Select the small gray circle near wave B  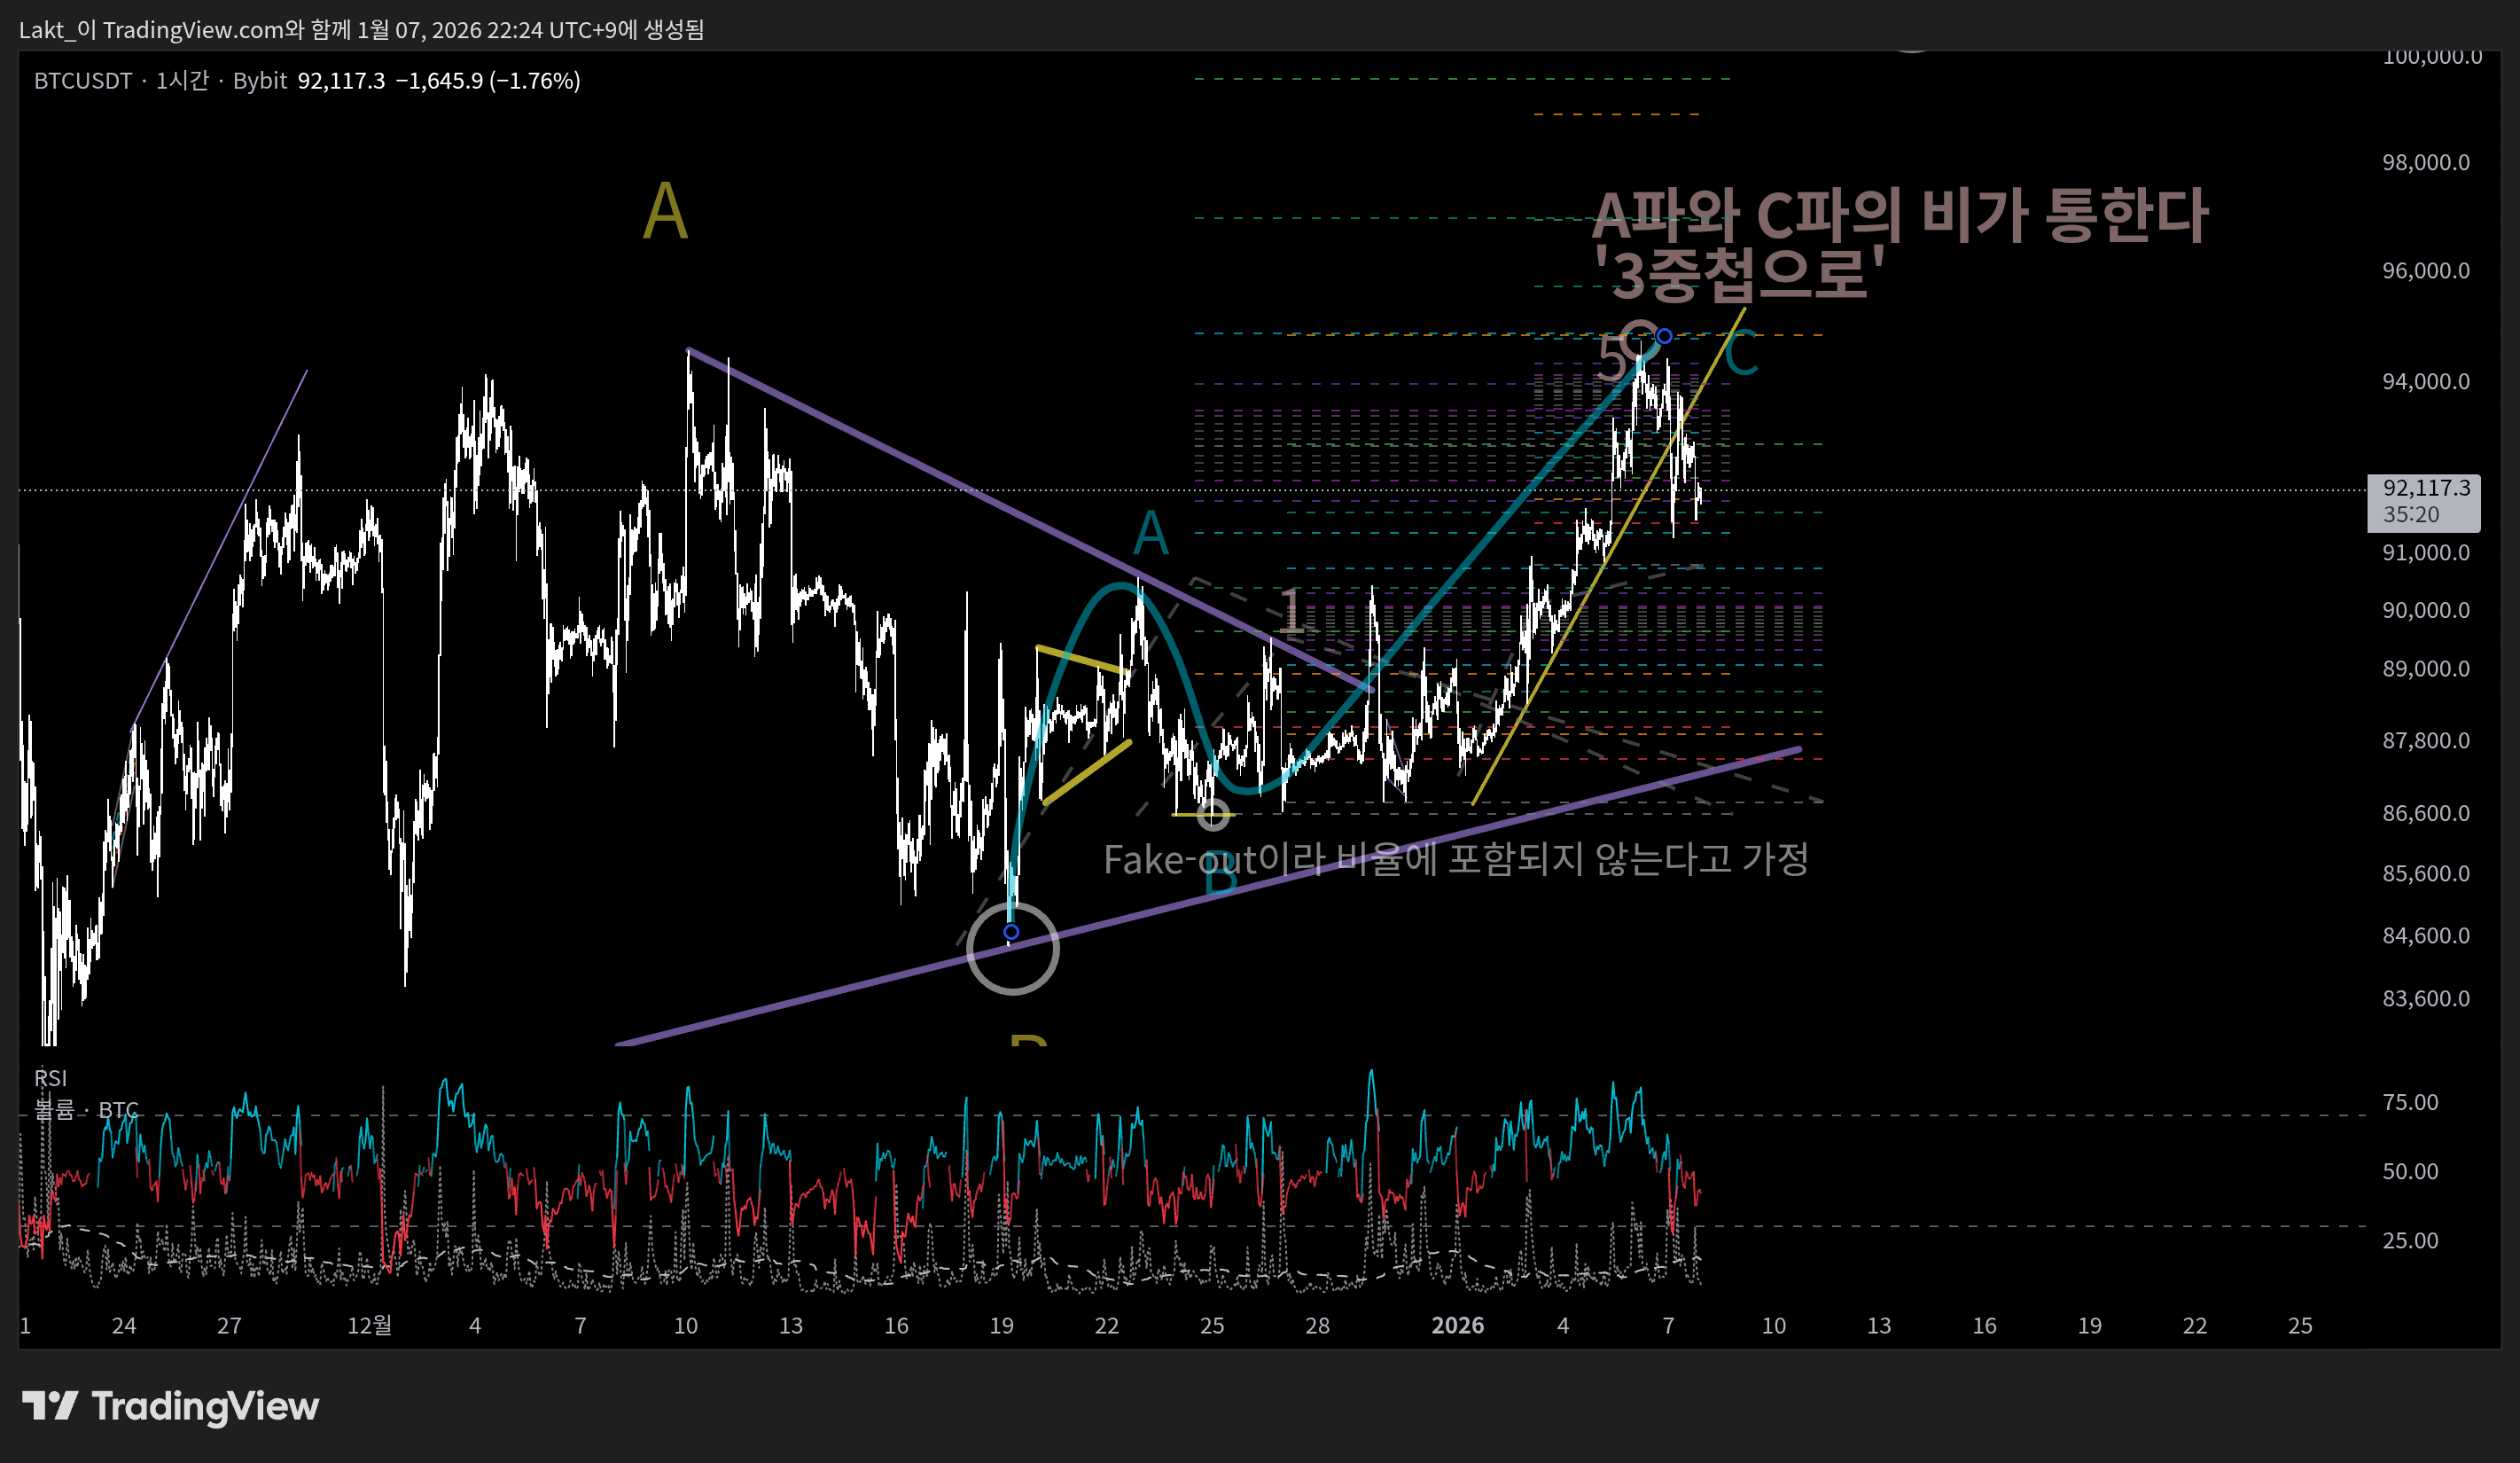(x=1213, y=814)
